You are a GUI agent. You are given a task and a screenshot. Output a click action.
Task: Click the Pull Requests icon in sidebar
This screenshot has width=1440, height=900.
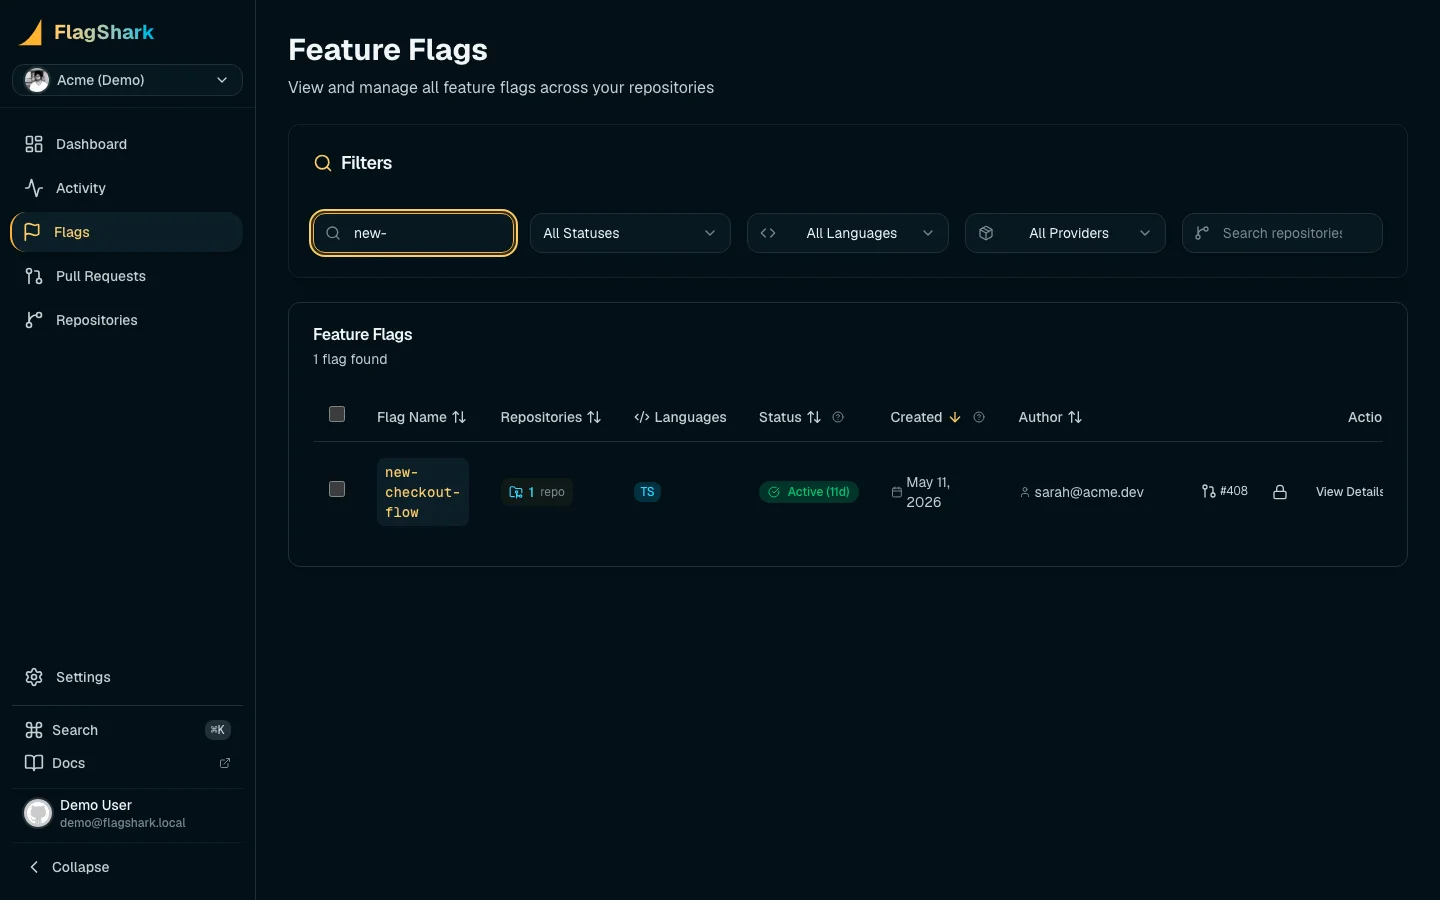[34, 276]
